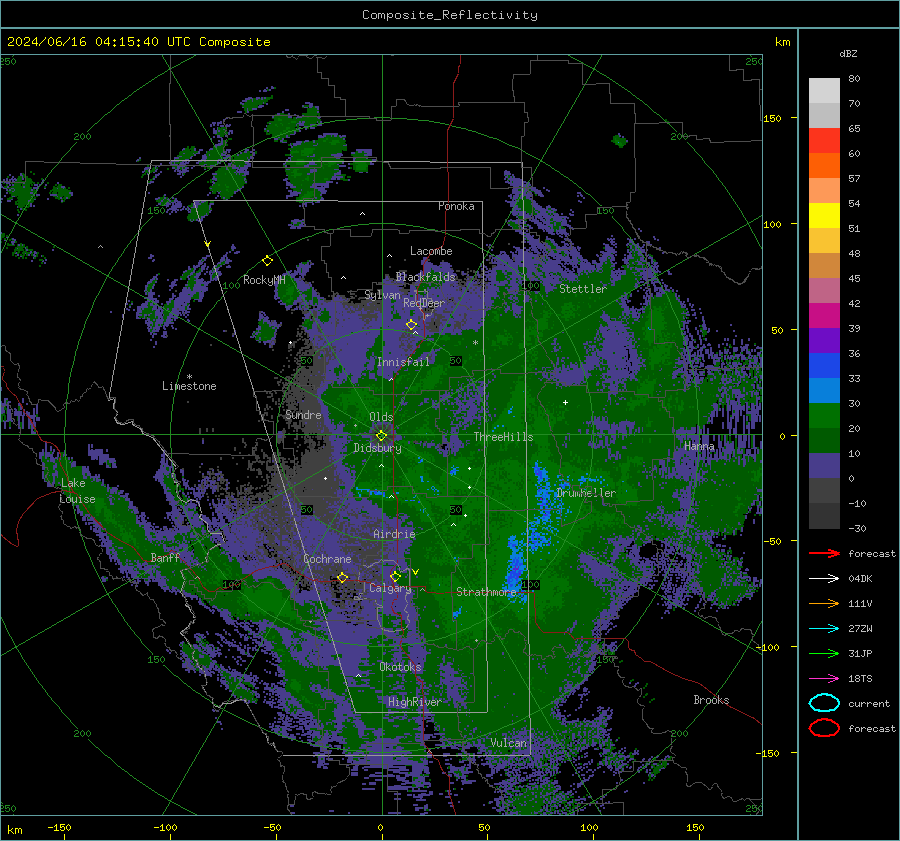Select the cyan 27ZW arrow icon
Image resolution: width=900 pixels, height=841 pixels.
click(x=824, y=629)
